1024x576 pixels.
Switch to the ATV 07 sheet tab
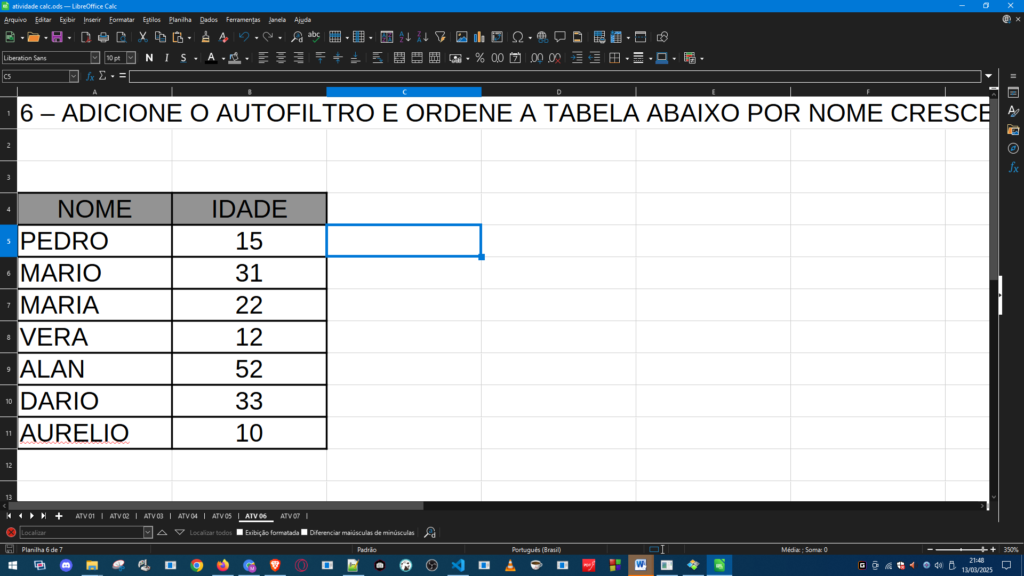point(289,516)
